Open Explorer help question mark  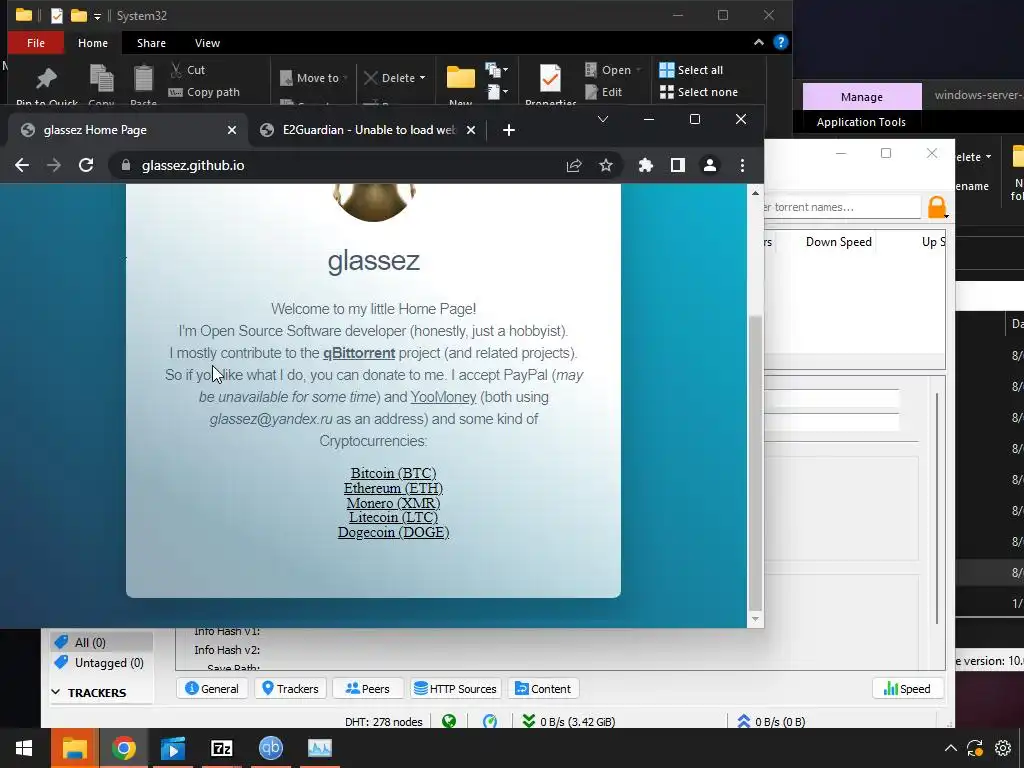click(780, 42)
